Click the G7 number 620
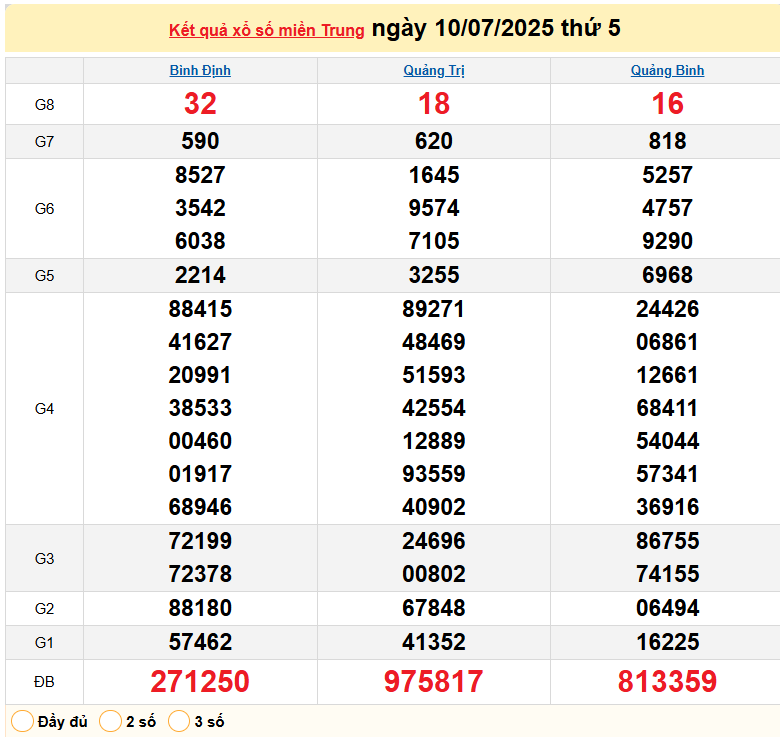Viewport: 780px width, 737px height. (x=434, y=141)
